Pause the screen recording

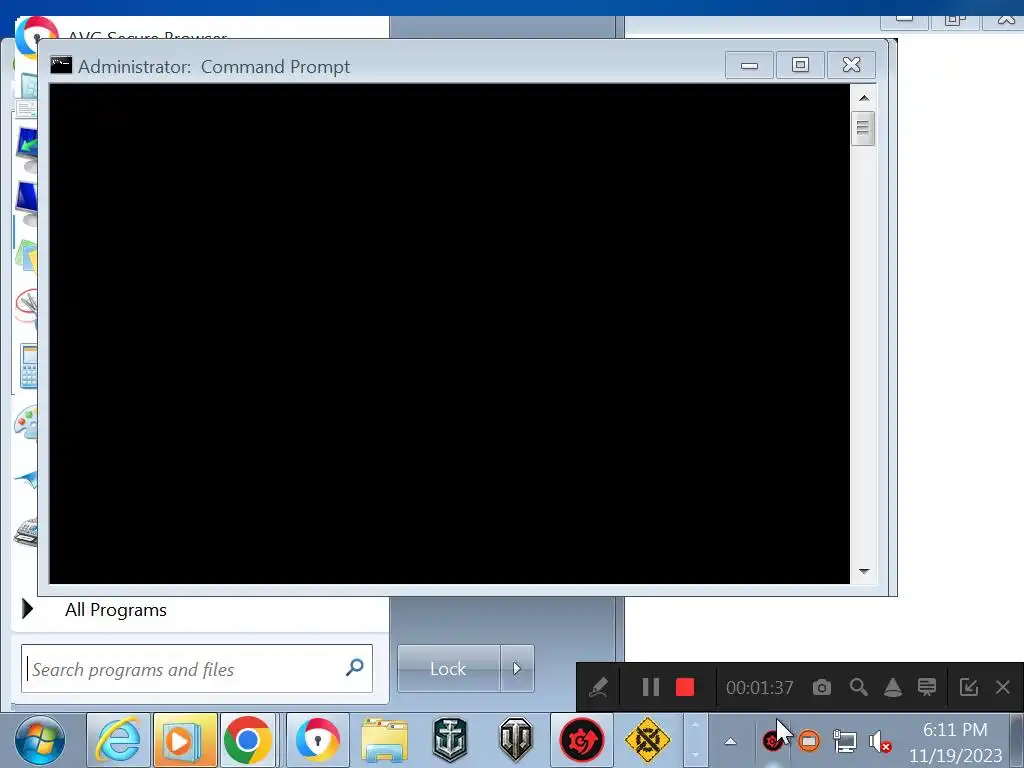(650, 687)
